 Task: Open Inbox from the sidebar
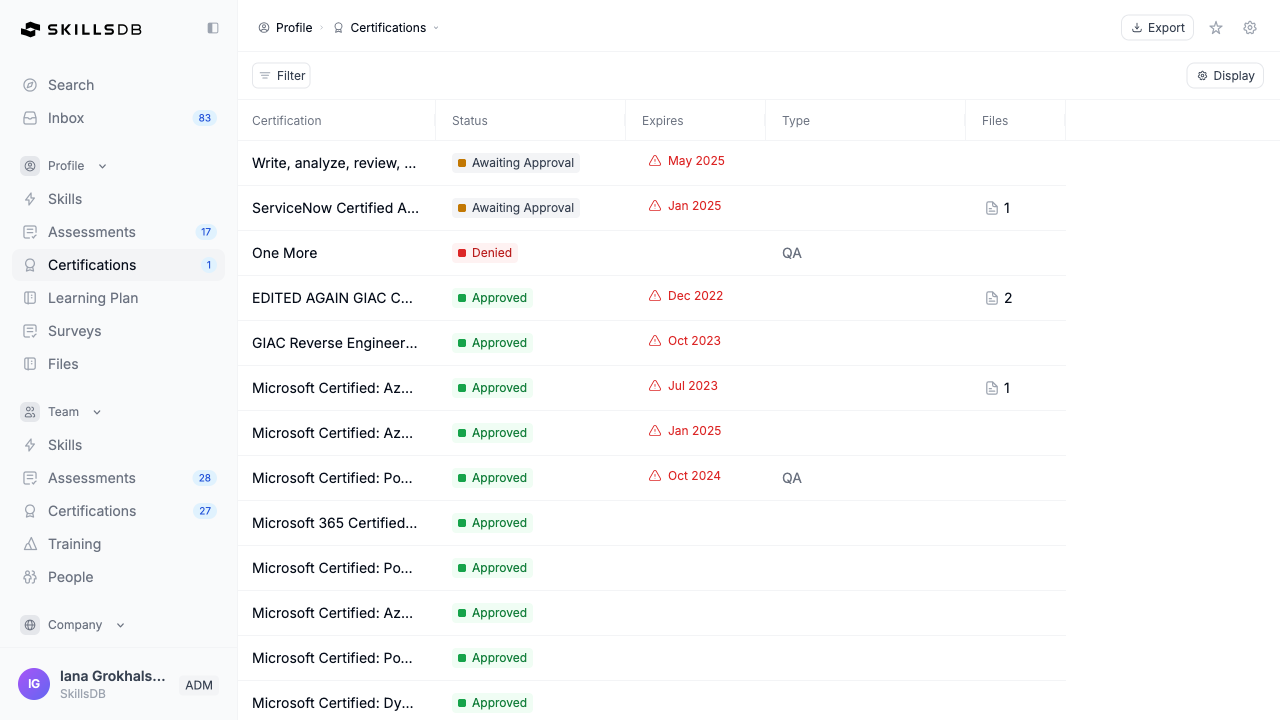click(66, 118)
